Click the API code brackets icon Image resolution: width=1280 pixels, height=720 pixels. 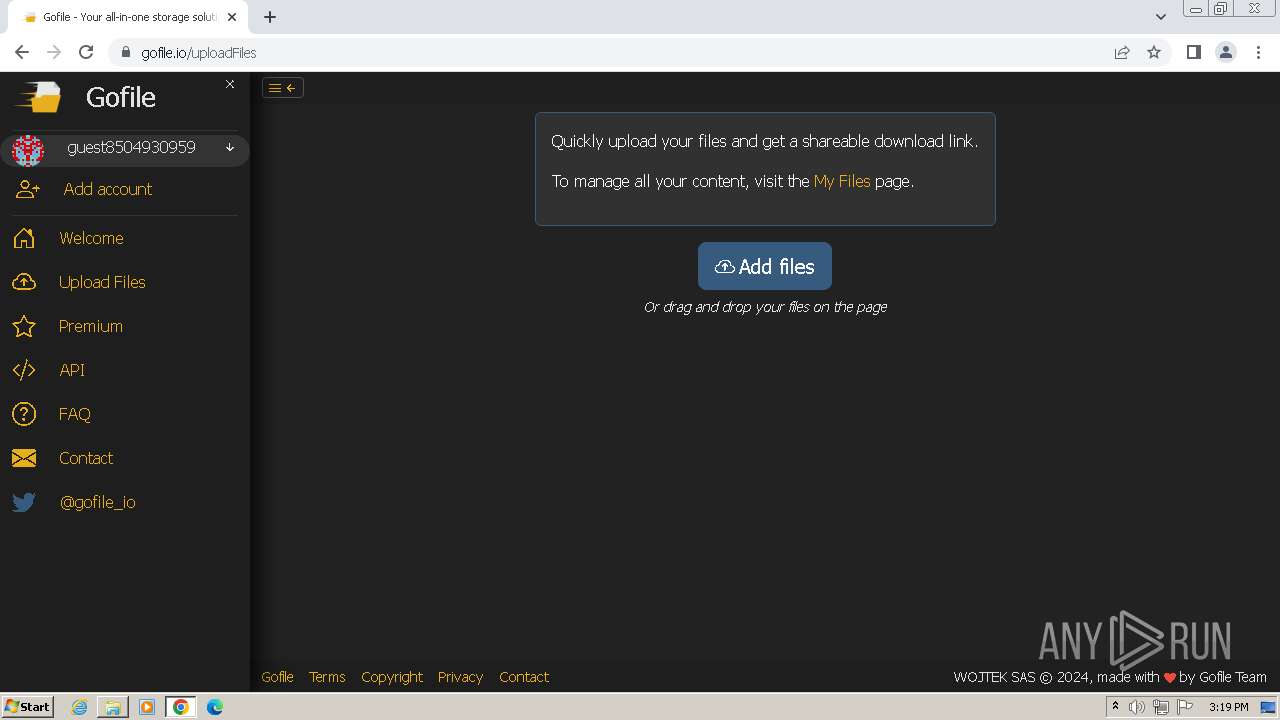tap(24, 370)
